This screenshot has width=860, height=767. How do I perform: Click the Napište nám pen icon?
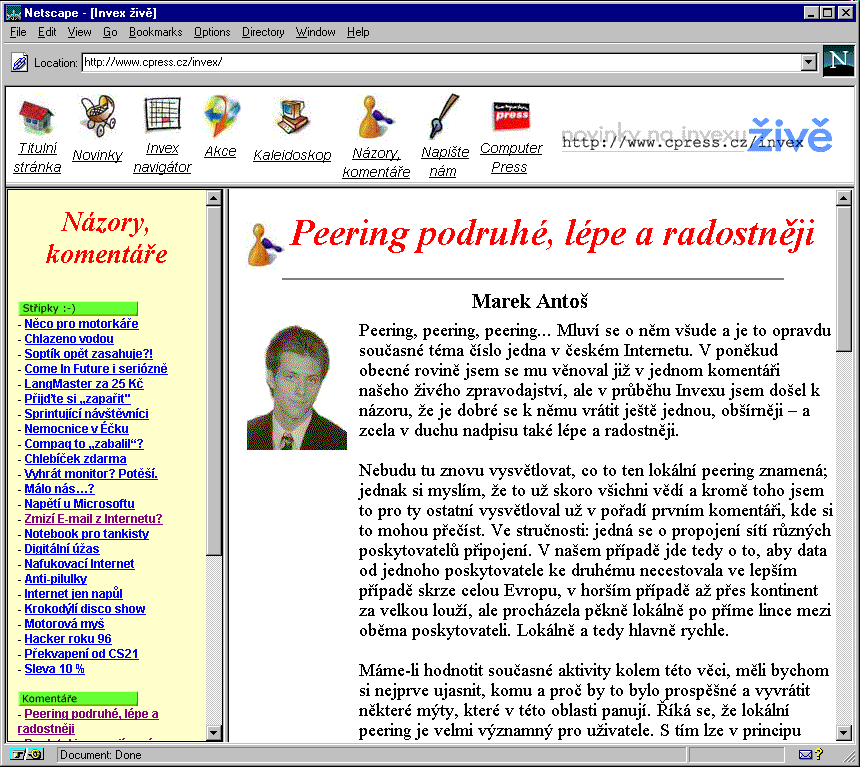pyautogui.click(x=444, y=116)
